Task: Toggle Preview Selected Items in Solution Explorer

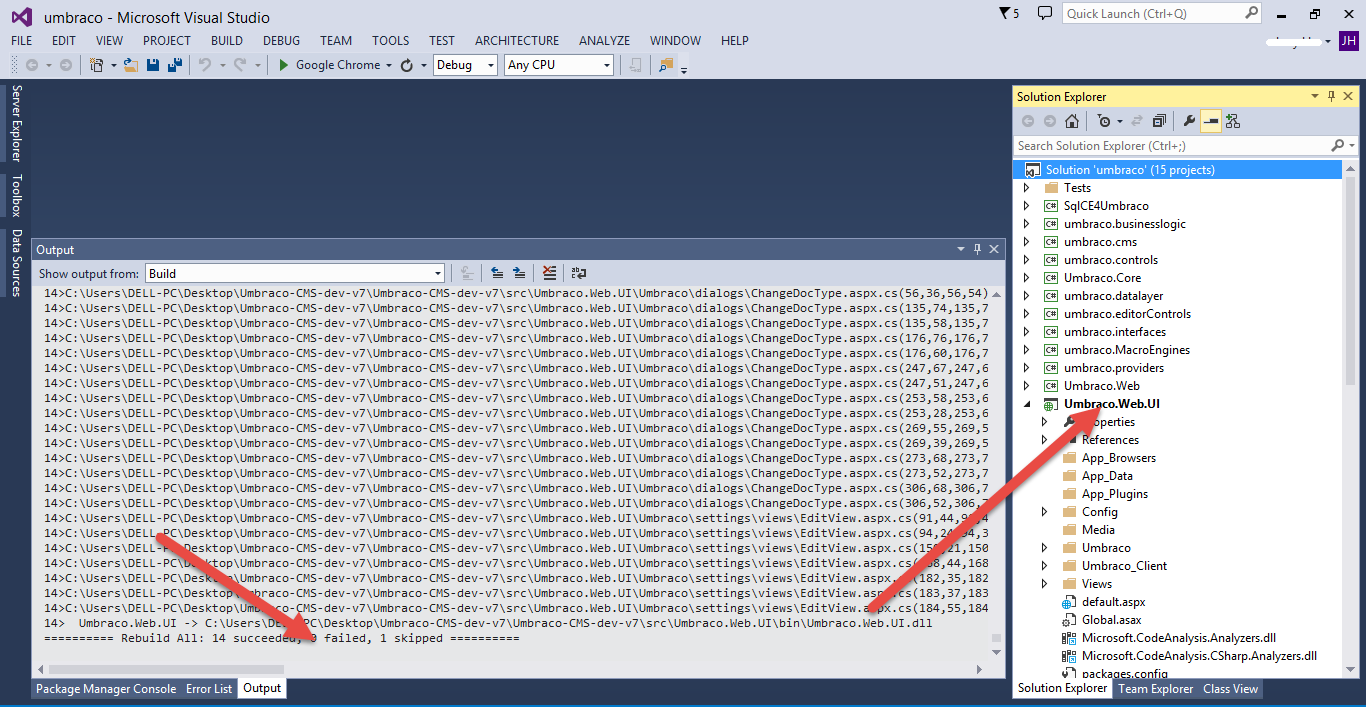Action: click(1211, 121)
